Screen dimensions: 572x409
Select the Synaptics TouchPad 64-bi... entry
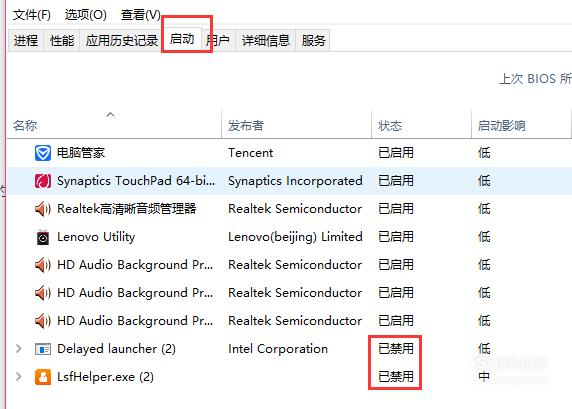(x=136, y=181)
